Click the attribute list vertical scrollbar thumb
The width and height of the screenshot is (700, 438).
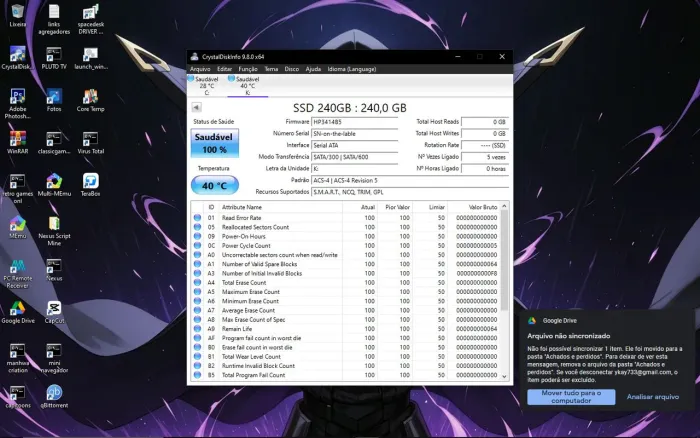pyautogui.click(x=504, y=260)
